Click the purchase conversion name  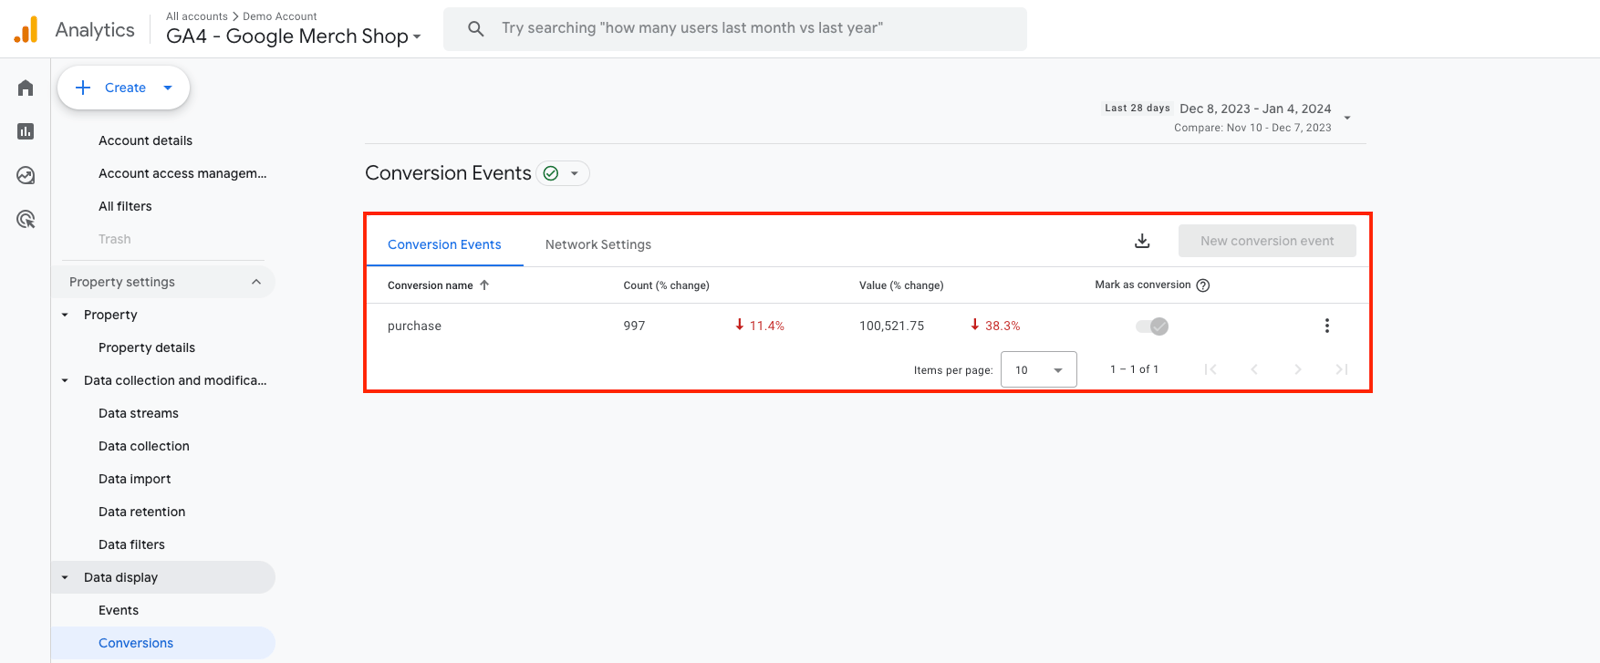click(x=414, y=326)
